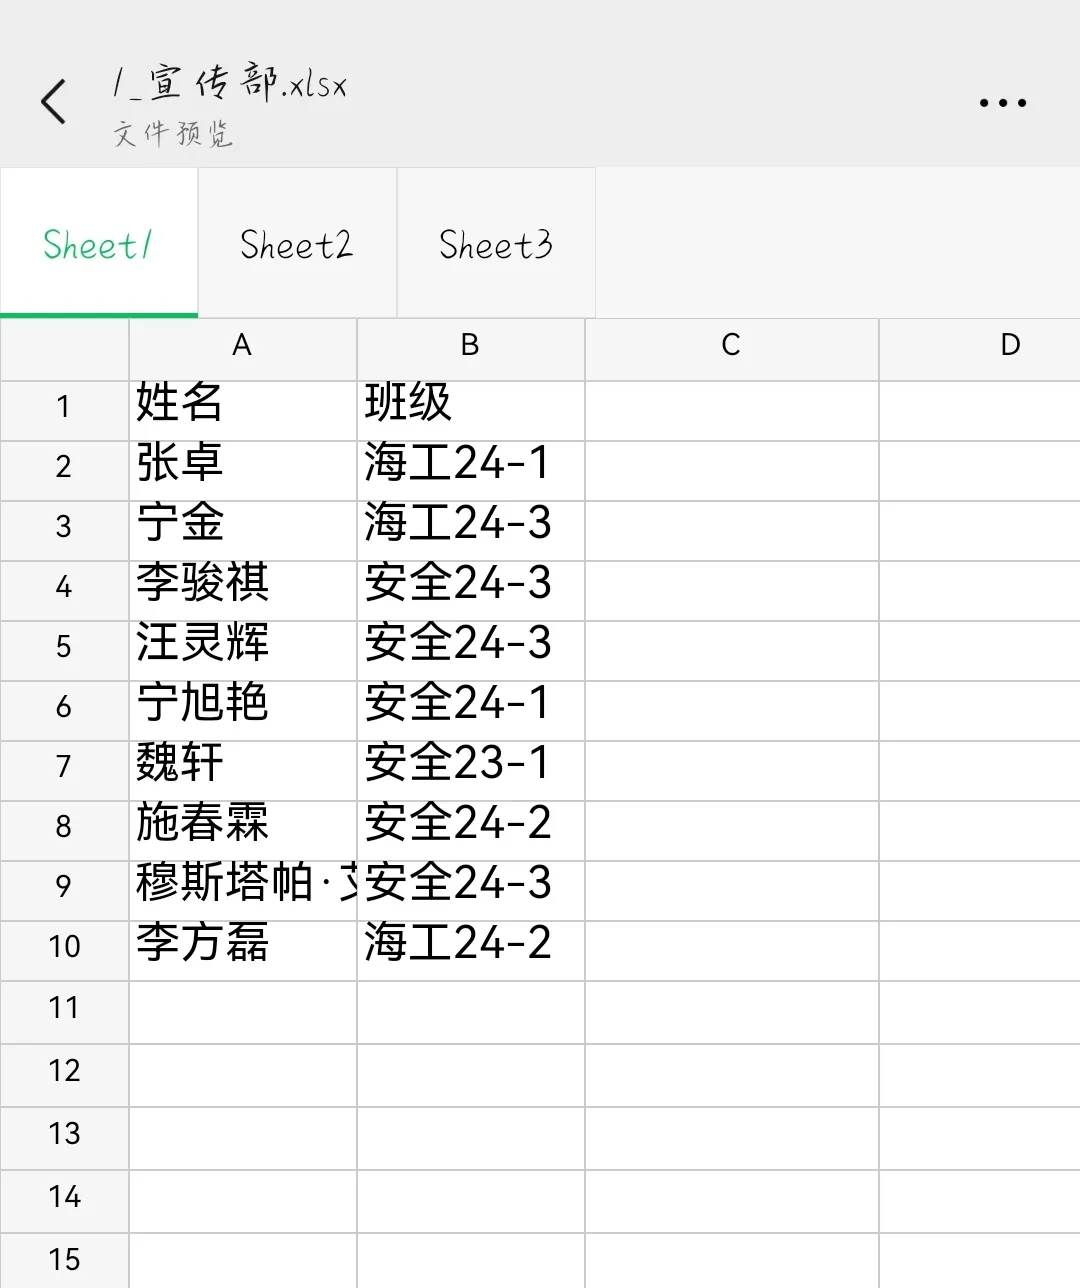1080x1288 pixels.
Task: Select column D header
Action: click(1009, 348)
